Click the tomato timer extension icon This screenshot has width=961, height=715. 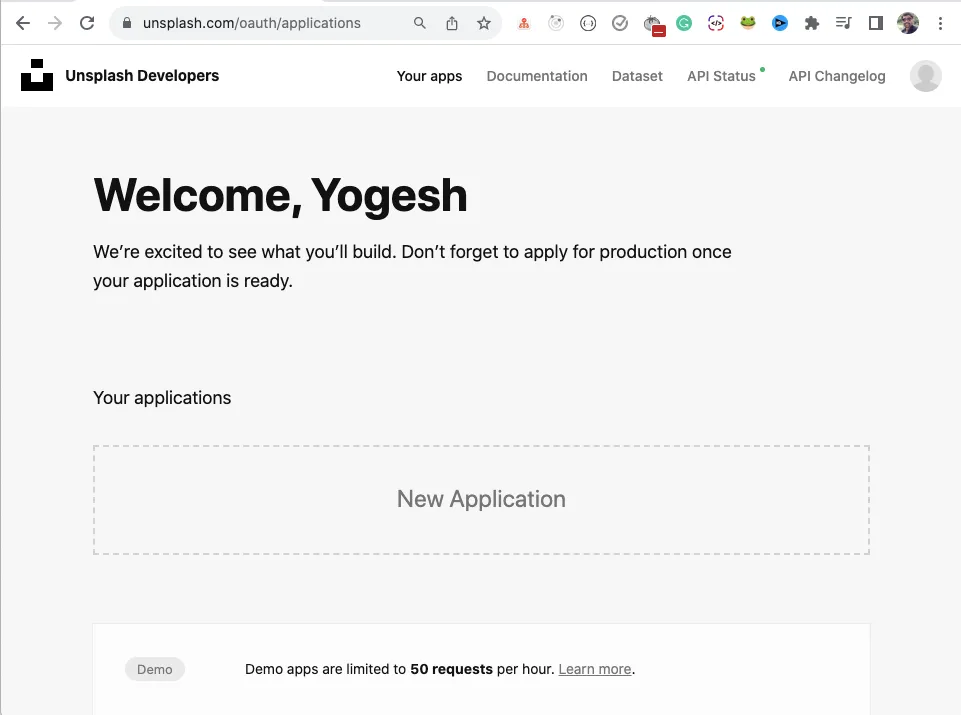tap(652, 22)
